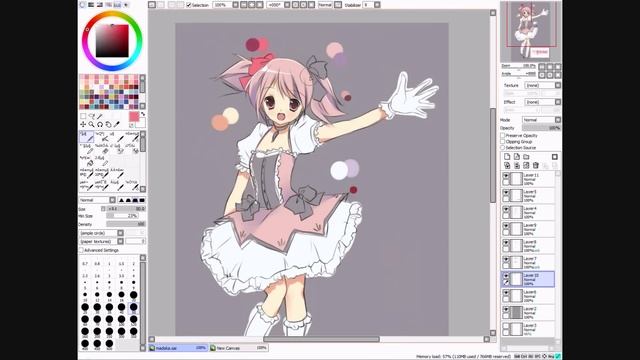Viewport: 640px width, 360px height.
Task: Switch to the New Canvas tab
Action: click(238, 348)
